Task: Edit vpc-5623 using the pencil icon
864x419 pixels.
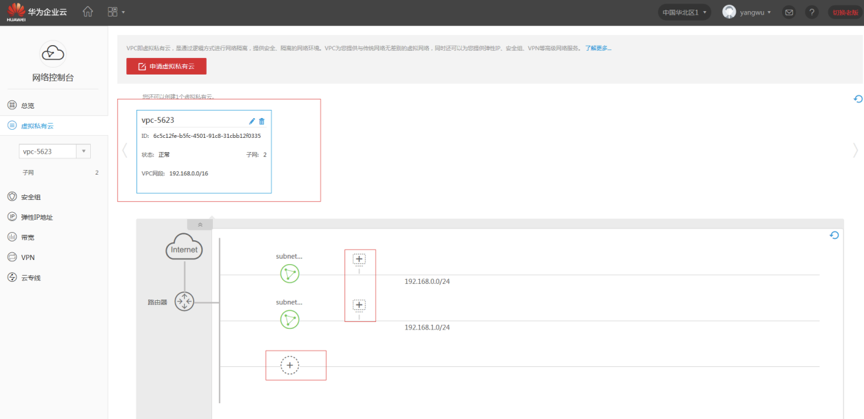Action: [x=252, y=121]
